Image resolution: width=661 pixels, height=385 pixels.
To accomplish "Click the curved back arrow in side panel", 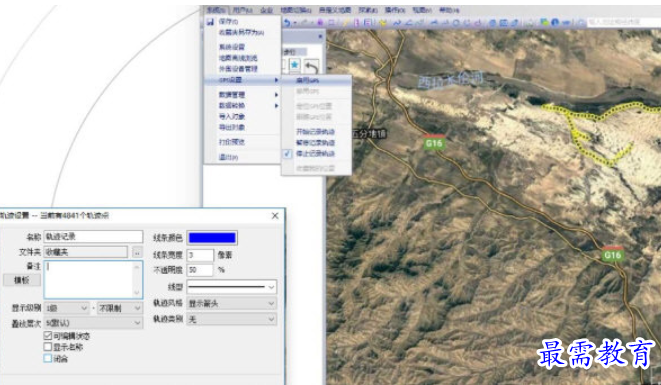I will click(311, 66).
